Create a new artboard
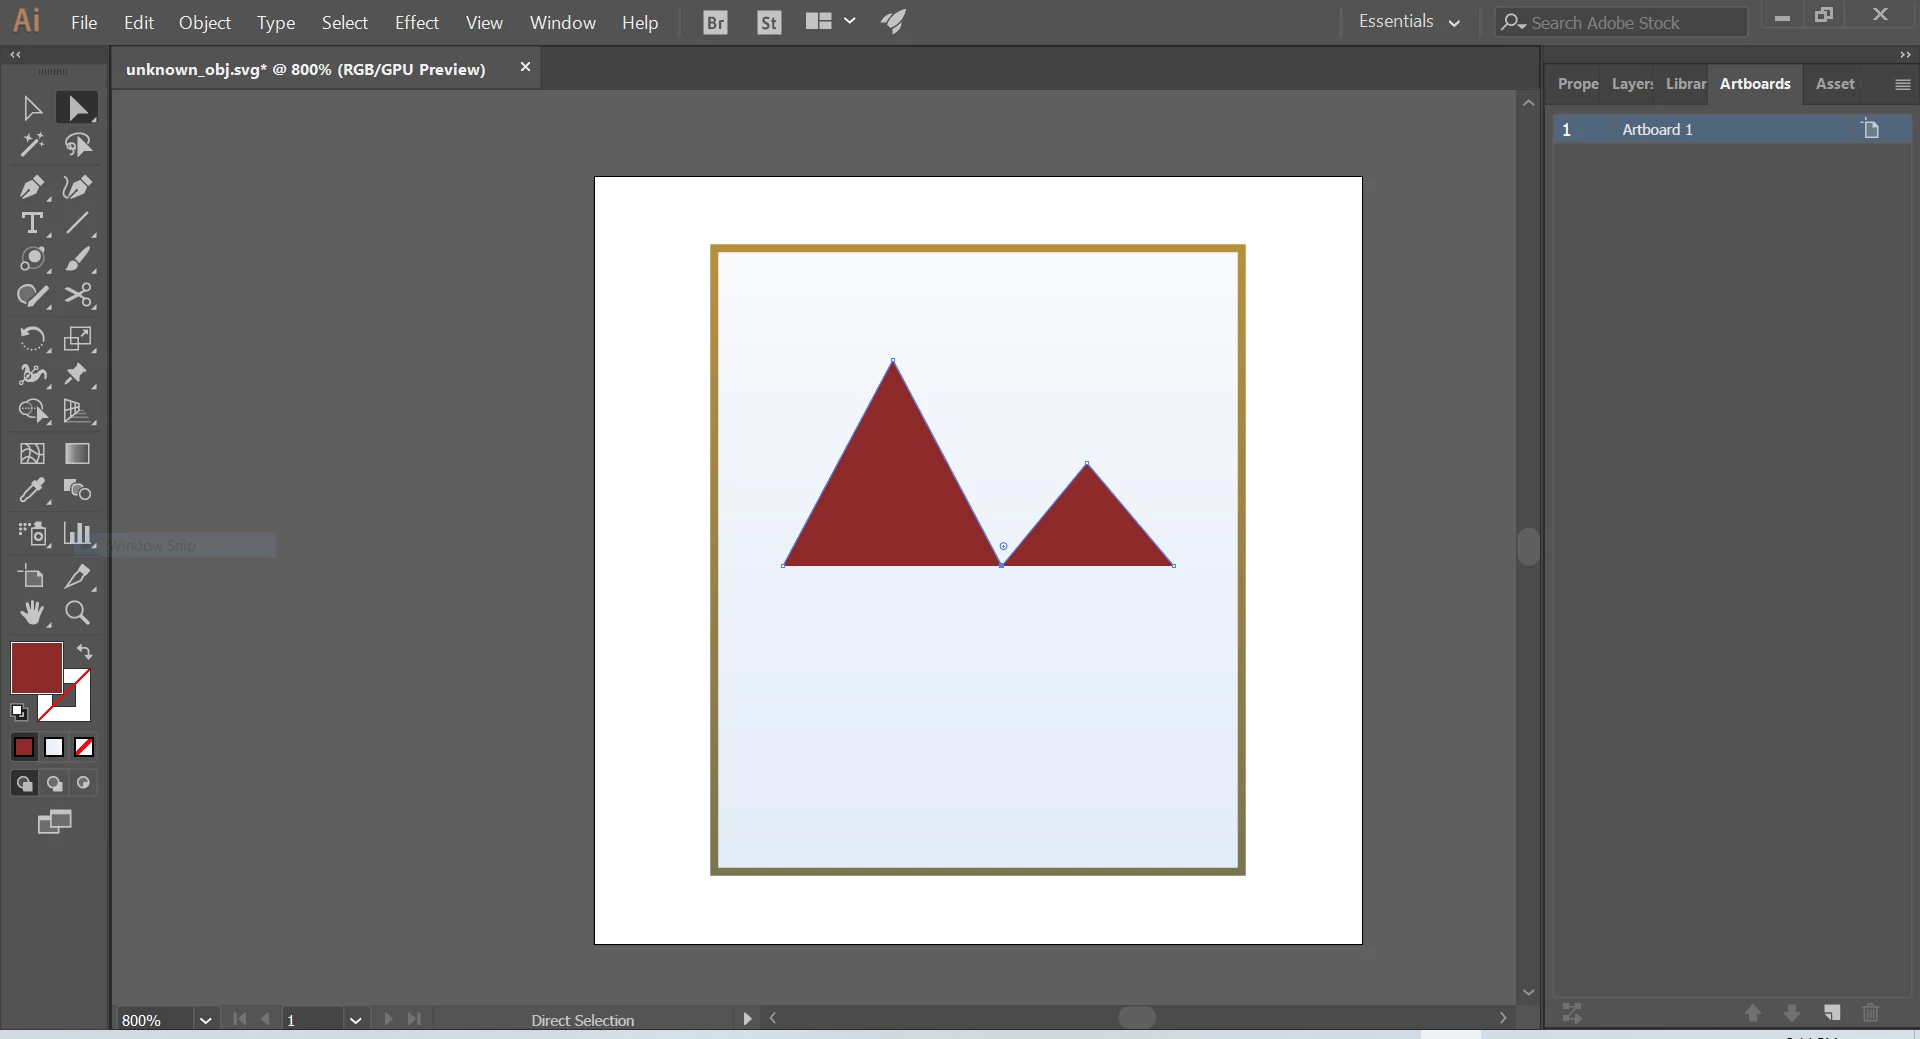Image resolution: width=1920 pixels, height=1039 pixels. coord(1832,1013)
